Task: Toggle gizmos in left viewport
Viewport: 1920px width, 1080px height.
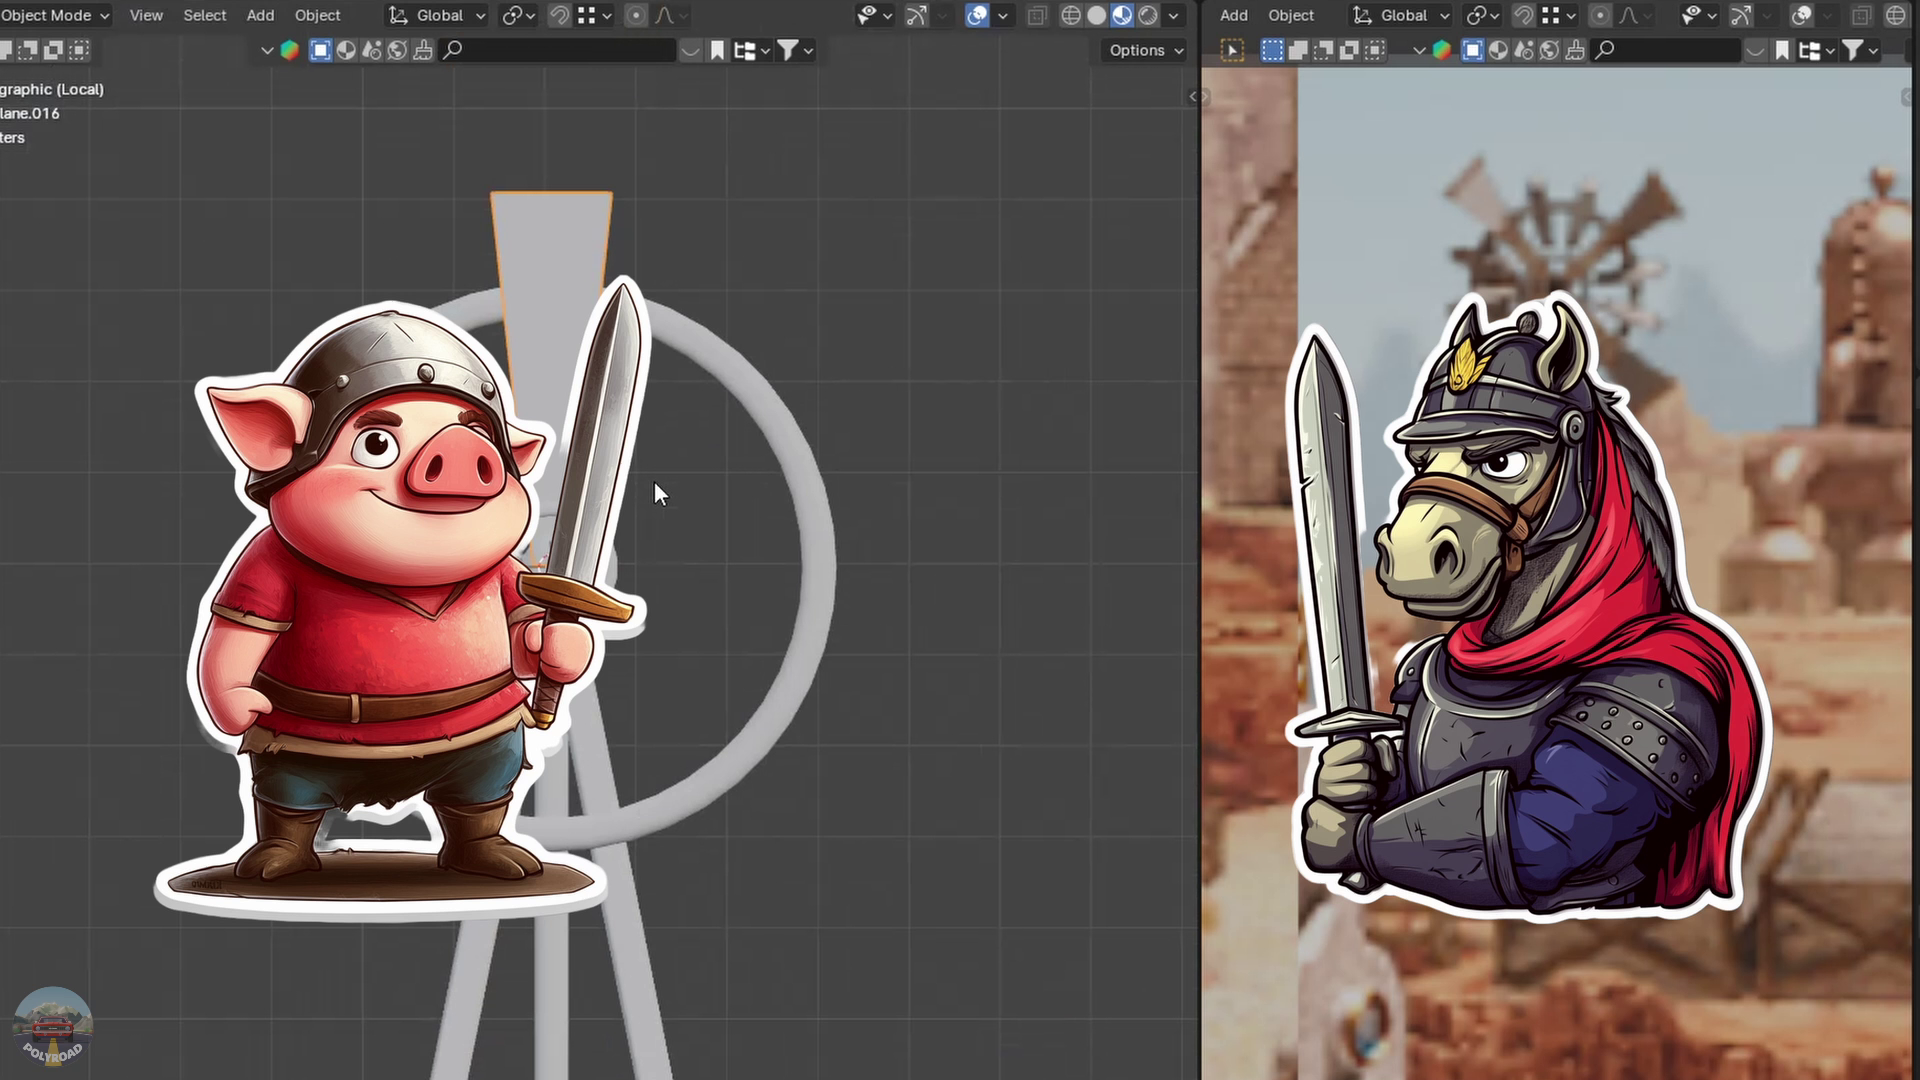Action: (x=916, y=15)
